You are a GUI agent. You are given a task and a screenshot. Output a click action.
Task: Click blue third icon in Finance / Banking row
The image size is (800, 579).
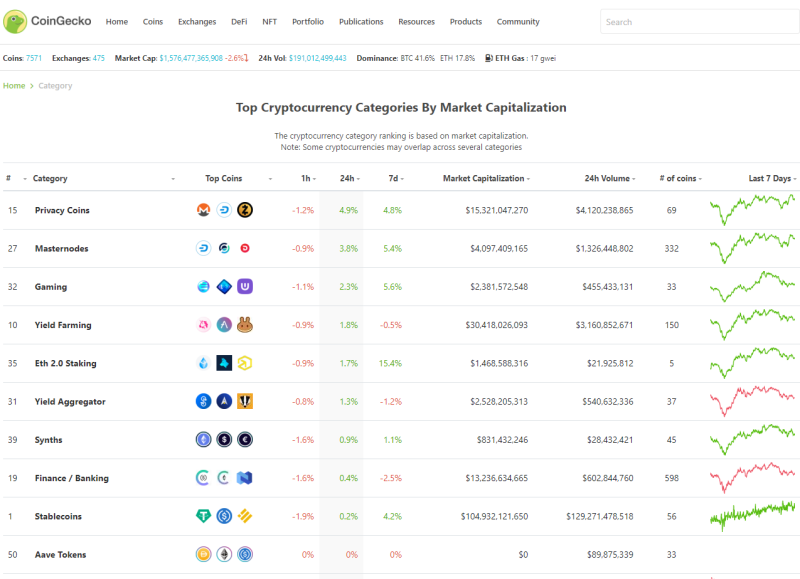click(x=245, y=478)
